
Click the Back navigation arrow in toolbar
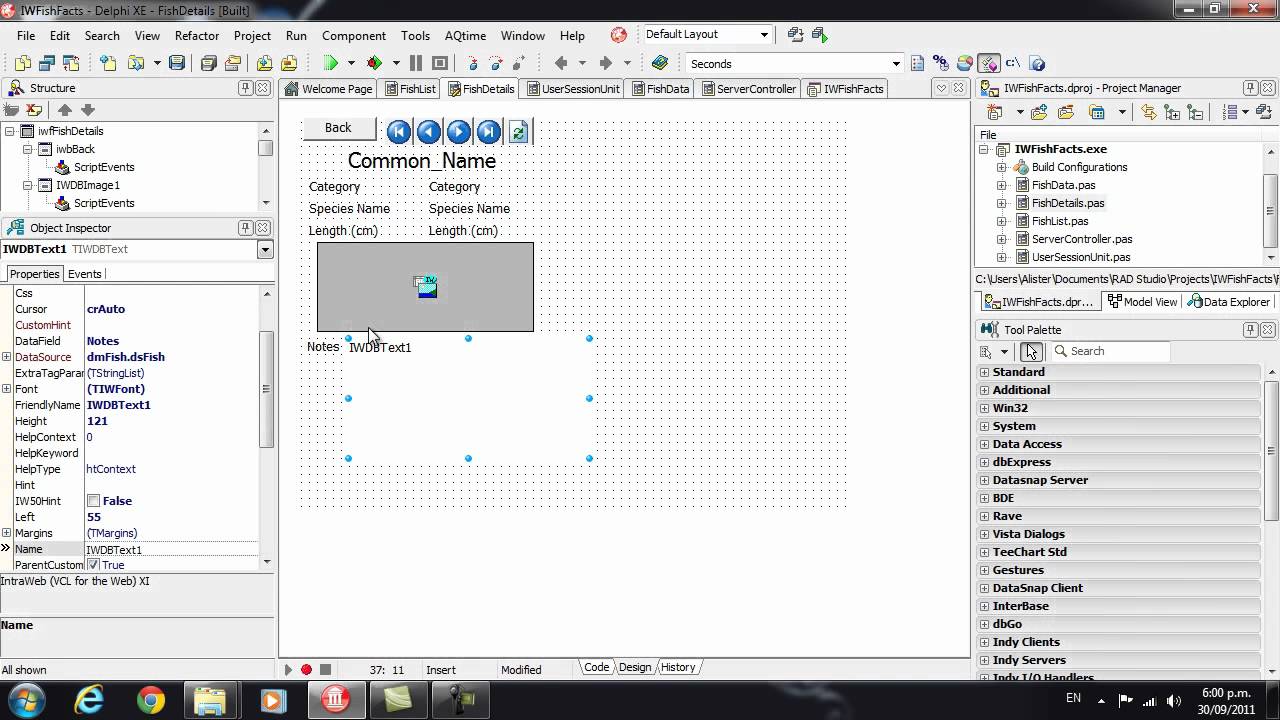[561, 63]
